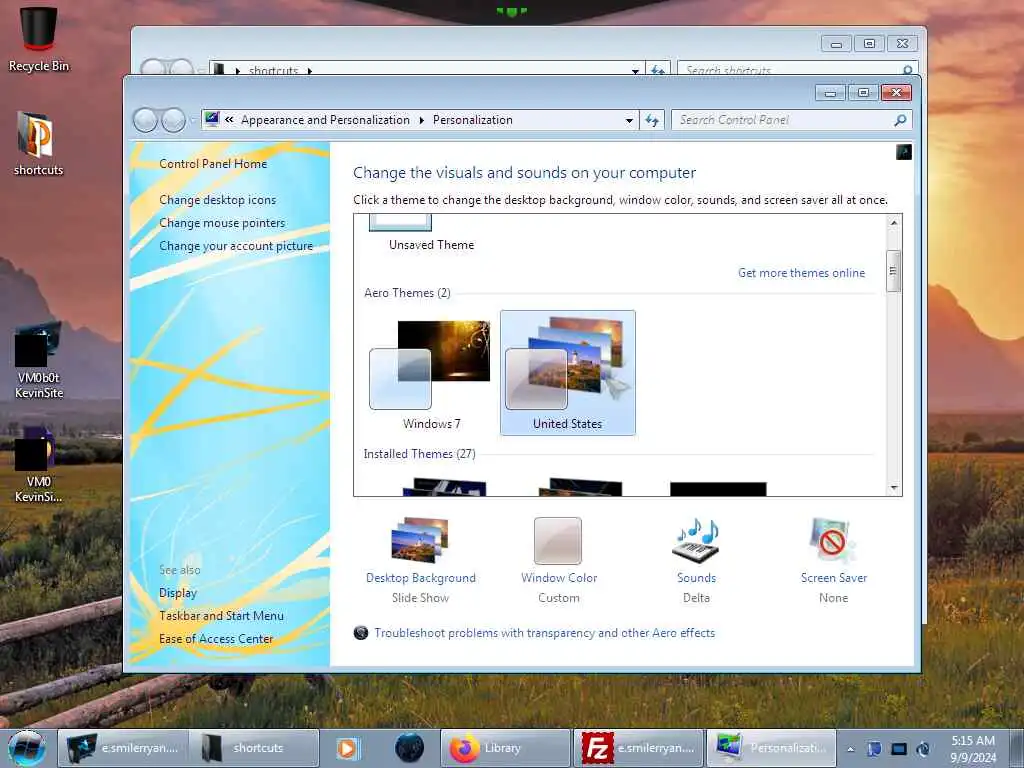Open Change desktop icons link
Viewport: 1024px width, 768px height.
click(217, 200)
